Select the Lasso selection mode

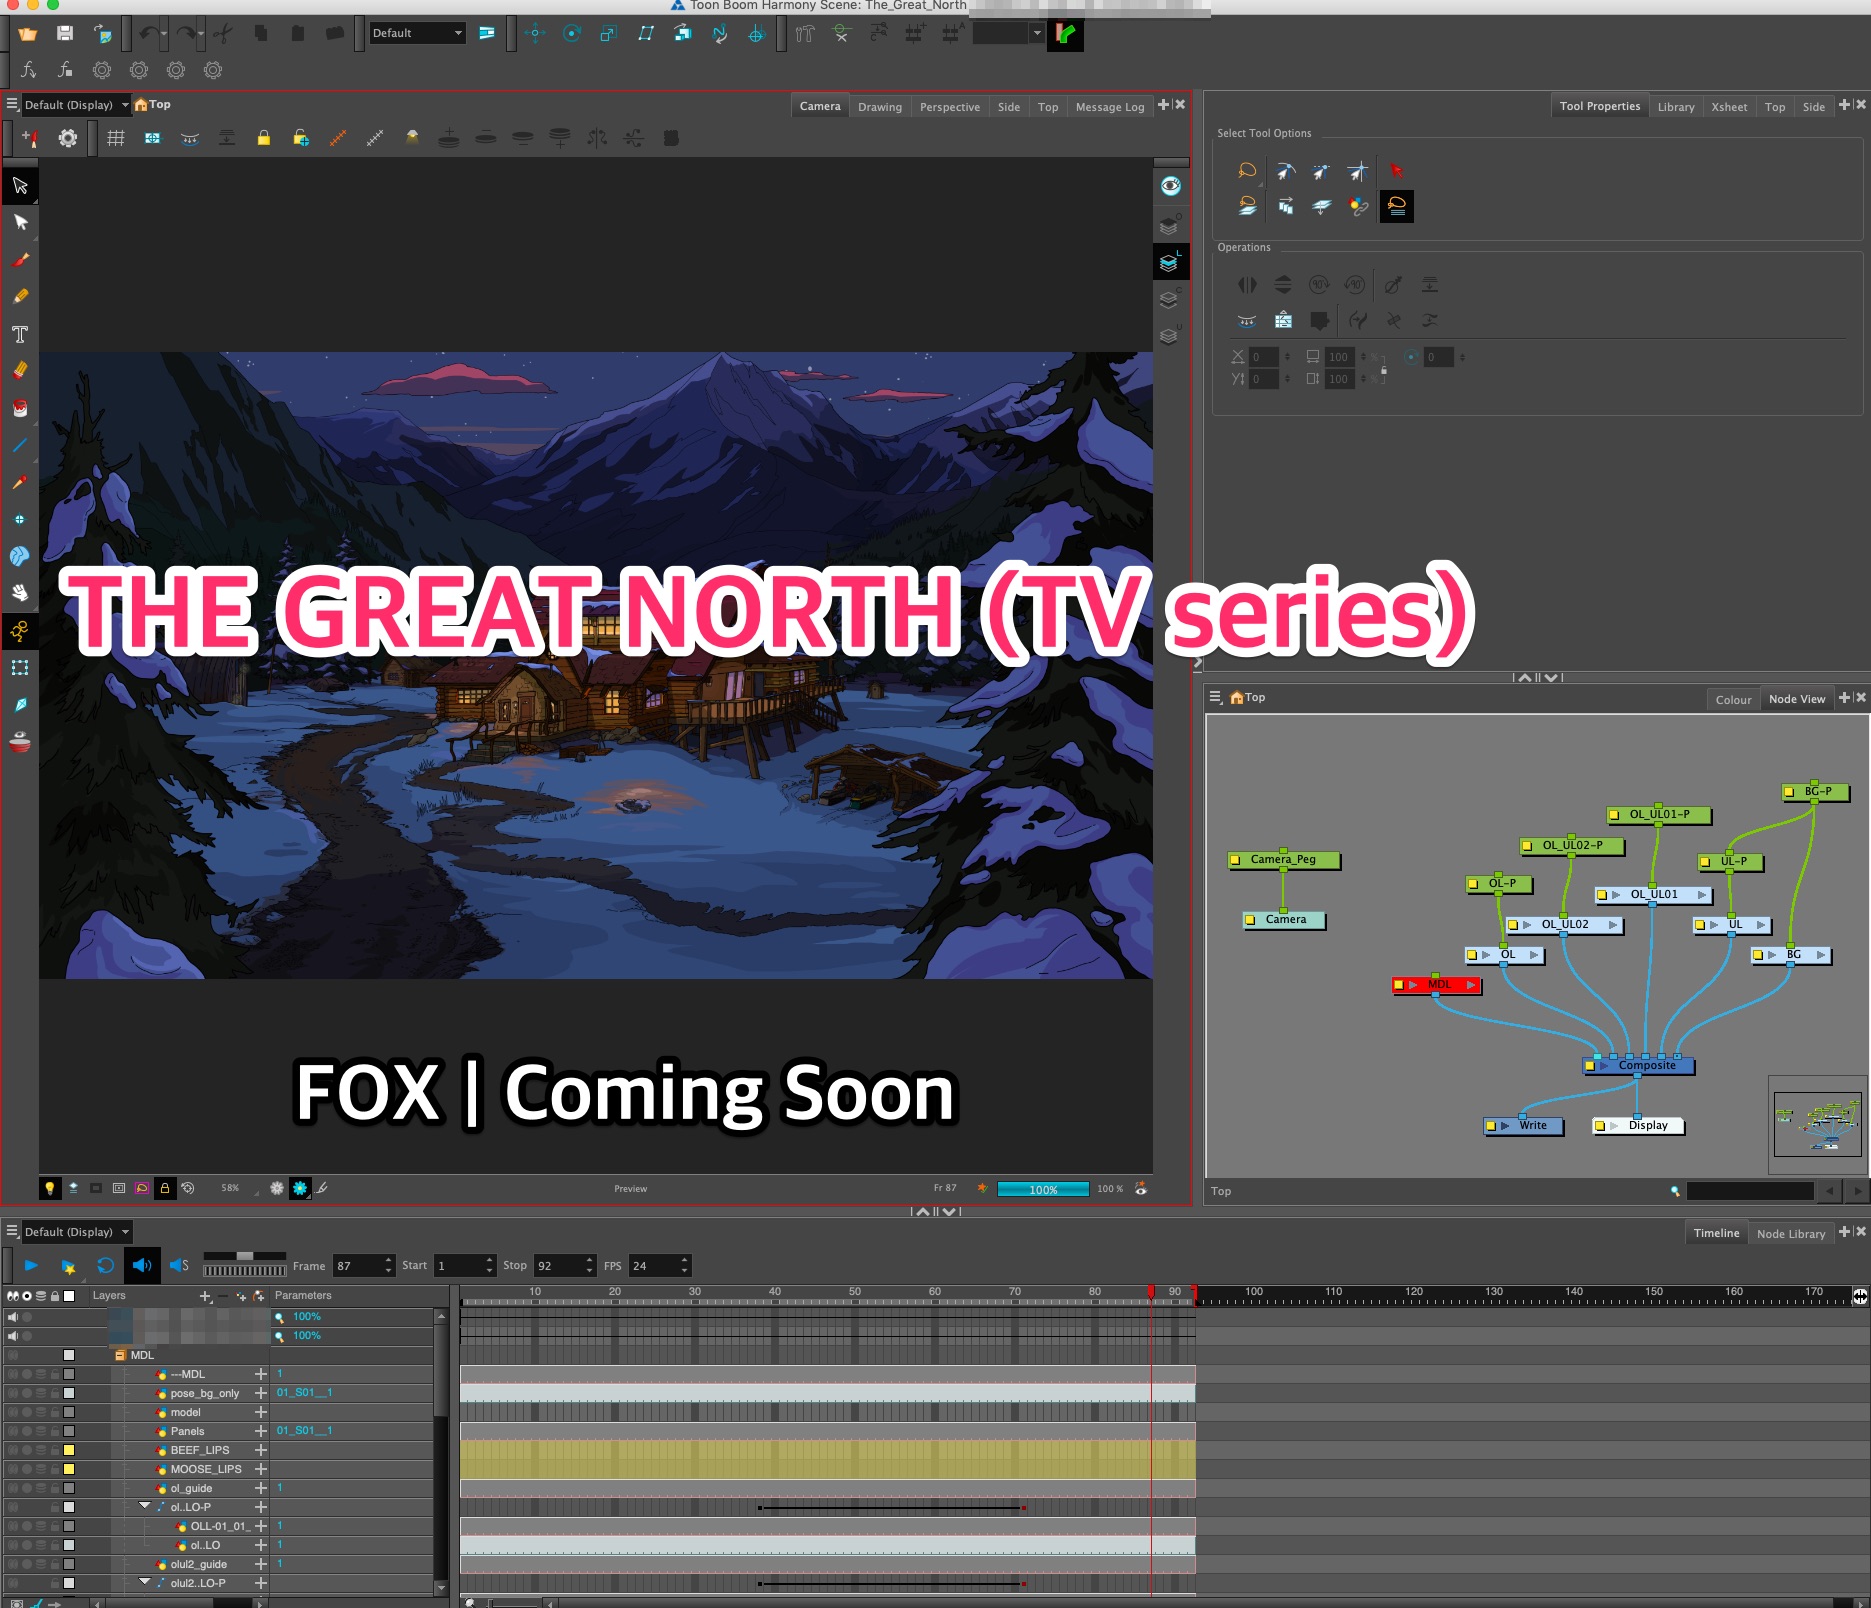(x=1247, y=171)
